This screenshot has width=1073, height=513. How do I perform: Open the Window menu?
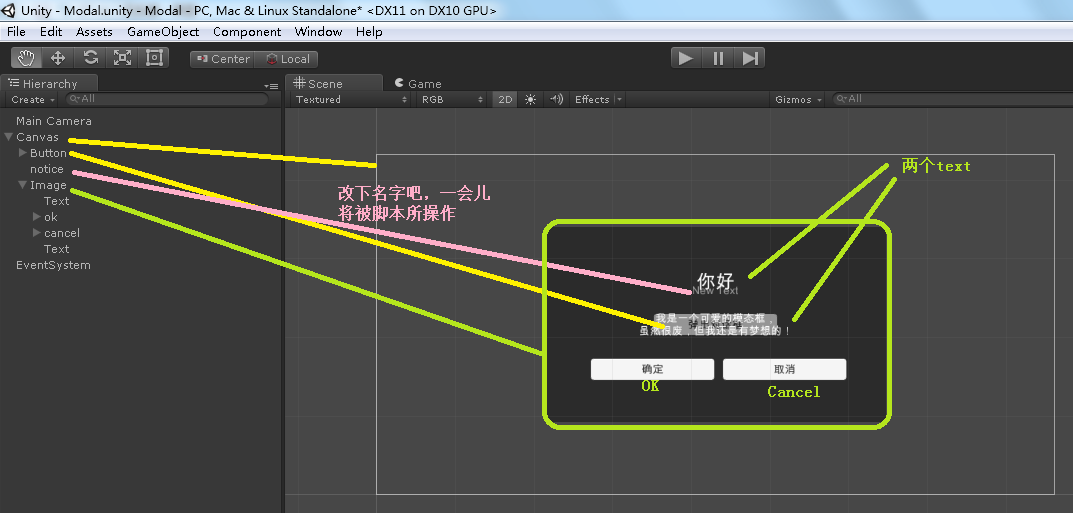click(318, 31)
